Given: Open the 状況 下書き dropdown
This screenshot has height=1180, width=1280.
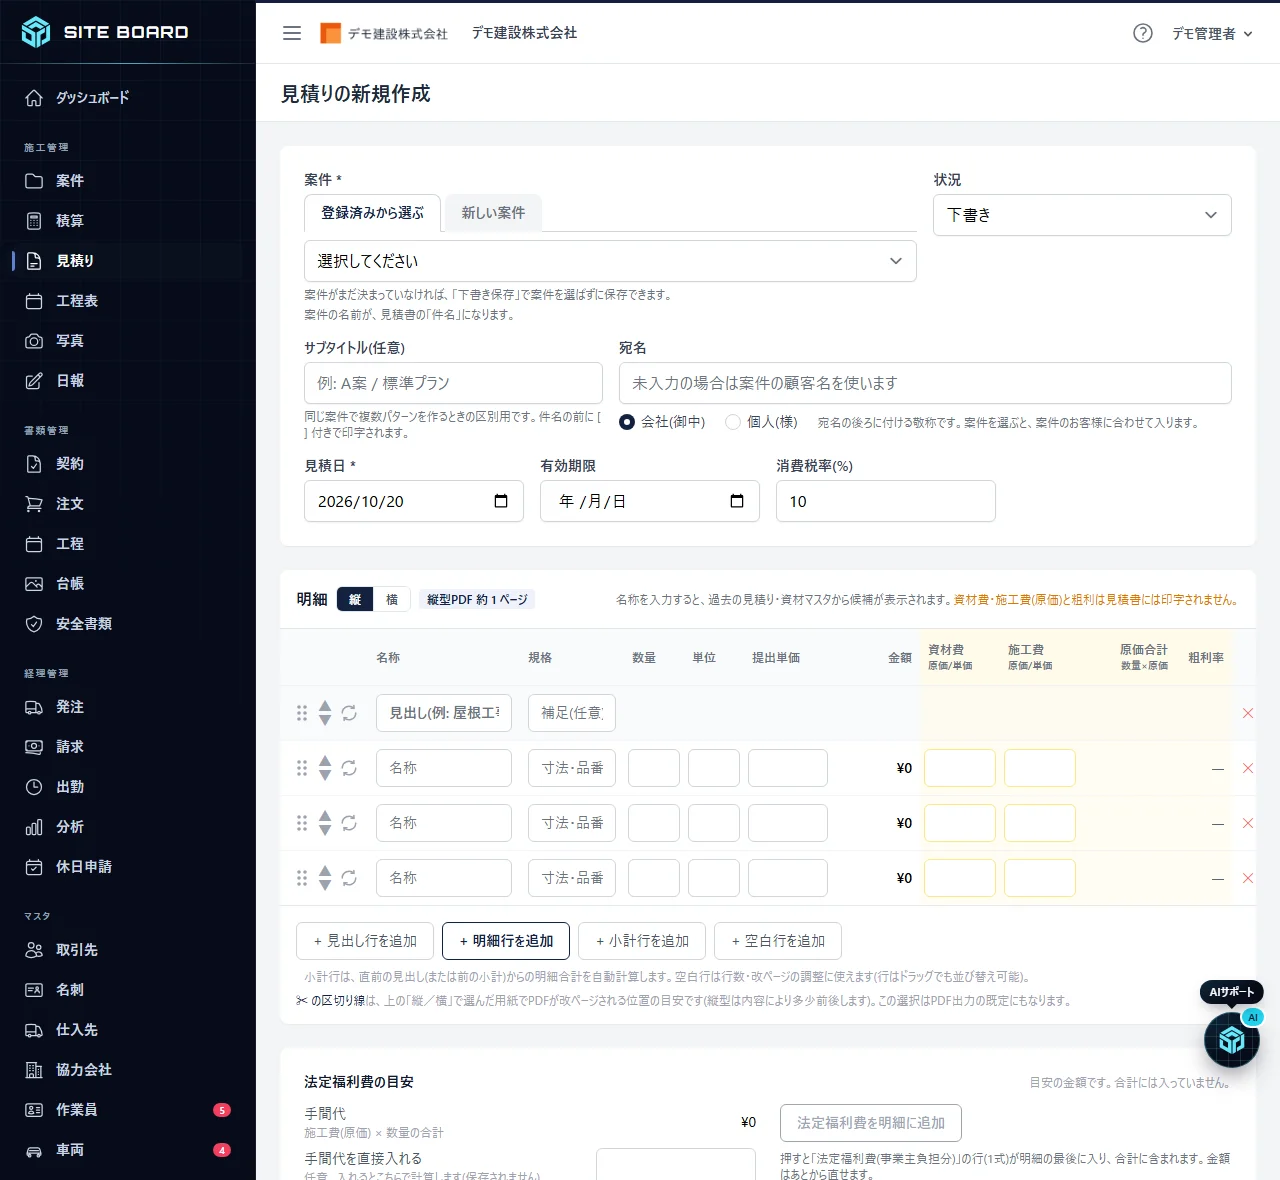Looking at the screenshot, I should click(1082, 215).
